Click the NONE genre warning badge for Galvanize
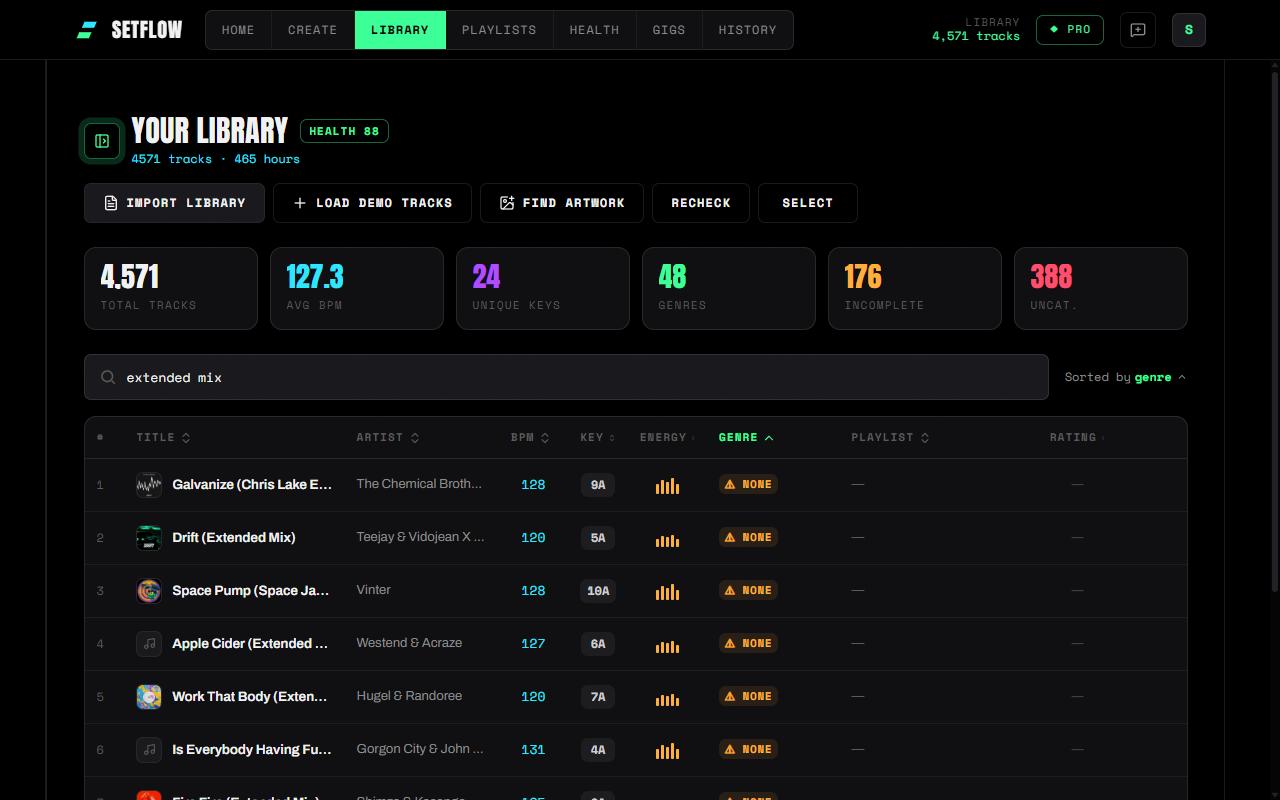The image size is (1280, 800). pos(748,484)
